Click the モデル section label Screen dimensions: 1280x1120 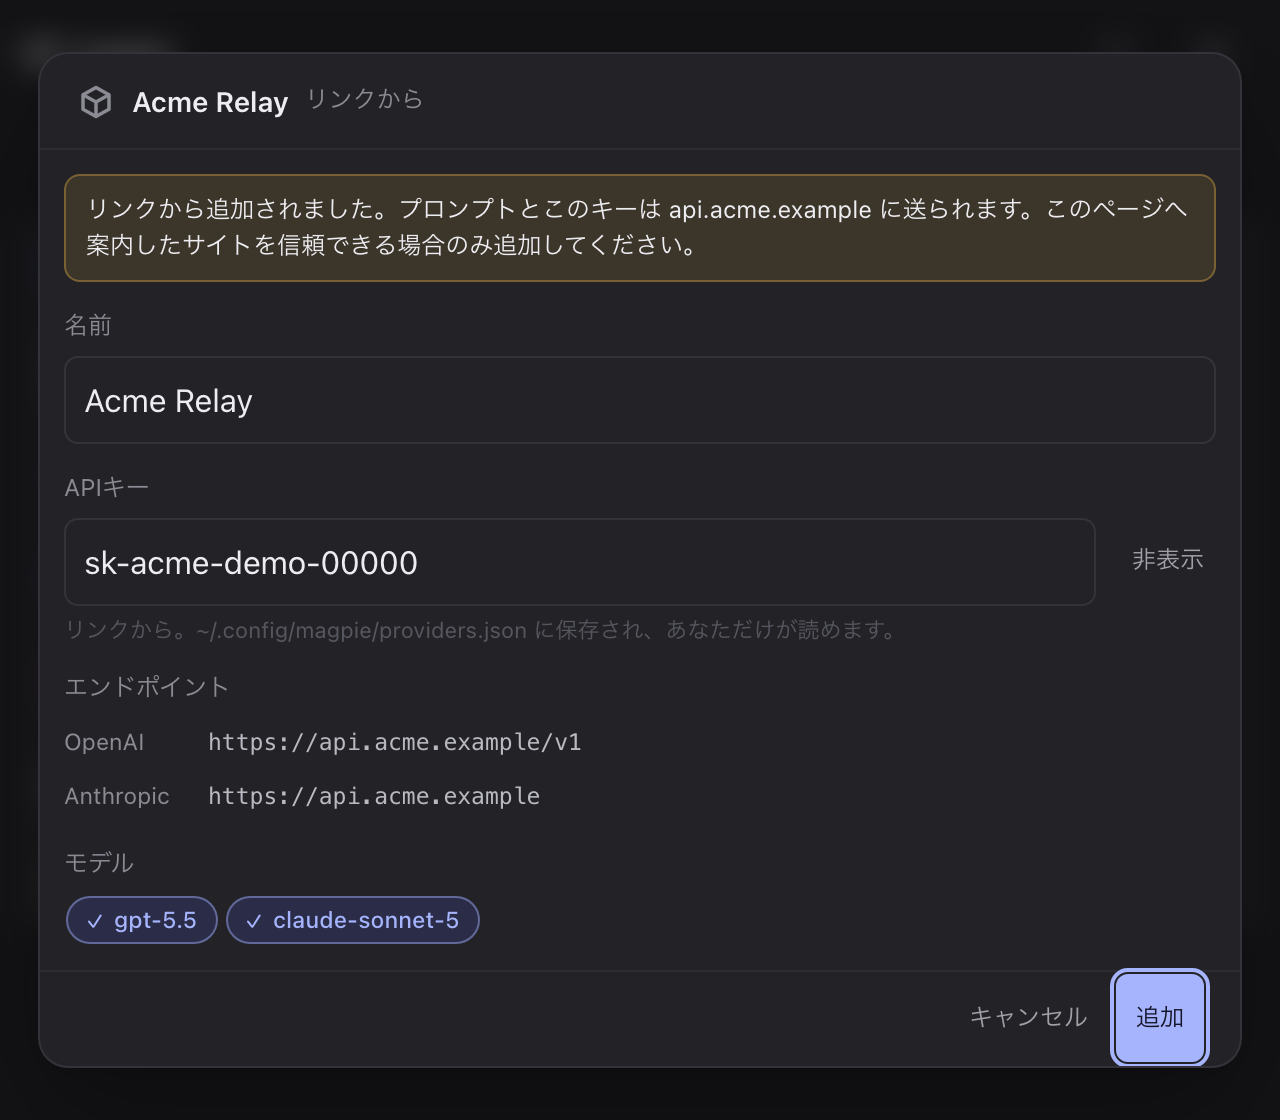[x=99, y=862]
